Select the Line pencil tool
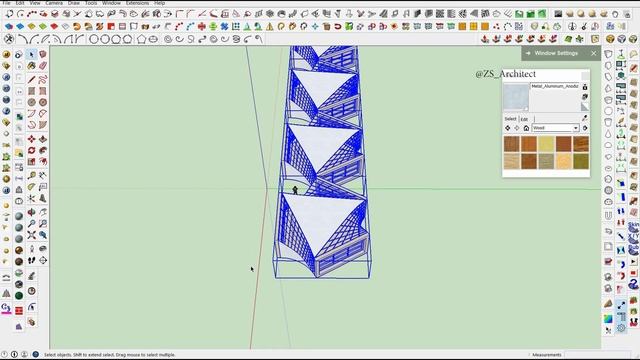This screenshot has width=640, height=360. pyautogui.click(x=31, y=79)
